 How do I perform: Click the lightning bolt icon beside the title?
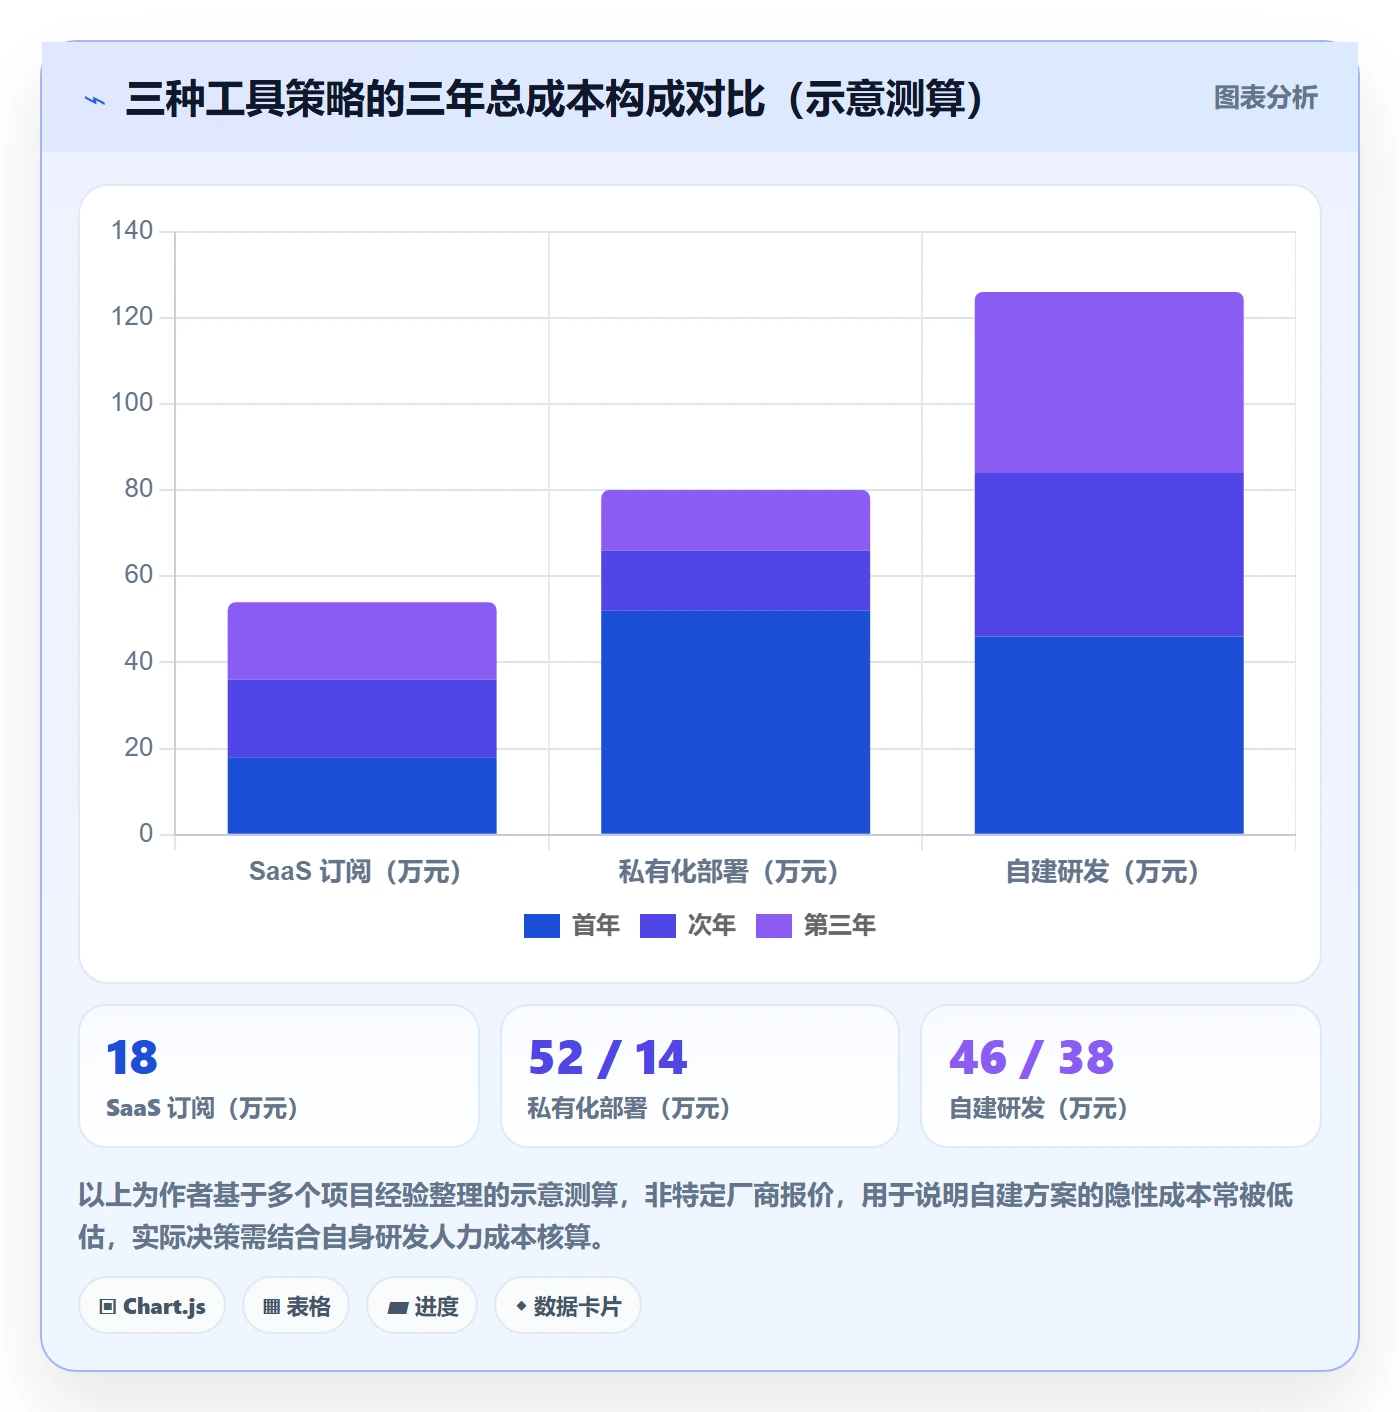[95, 100]
